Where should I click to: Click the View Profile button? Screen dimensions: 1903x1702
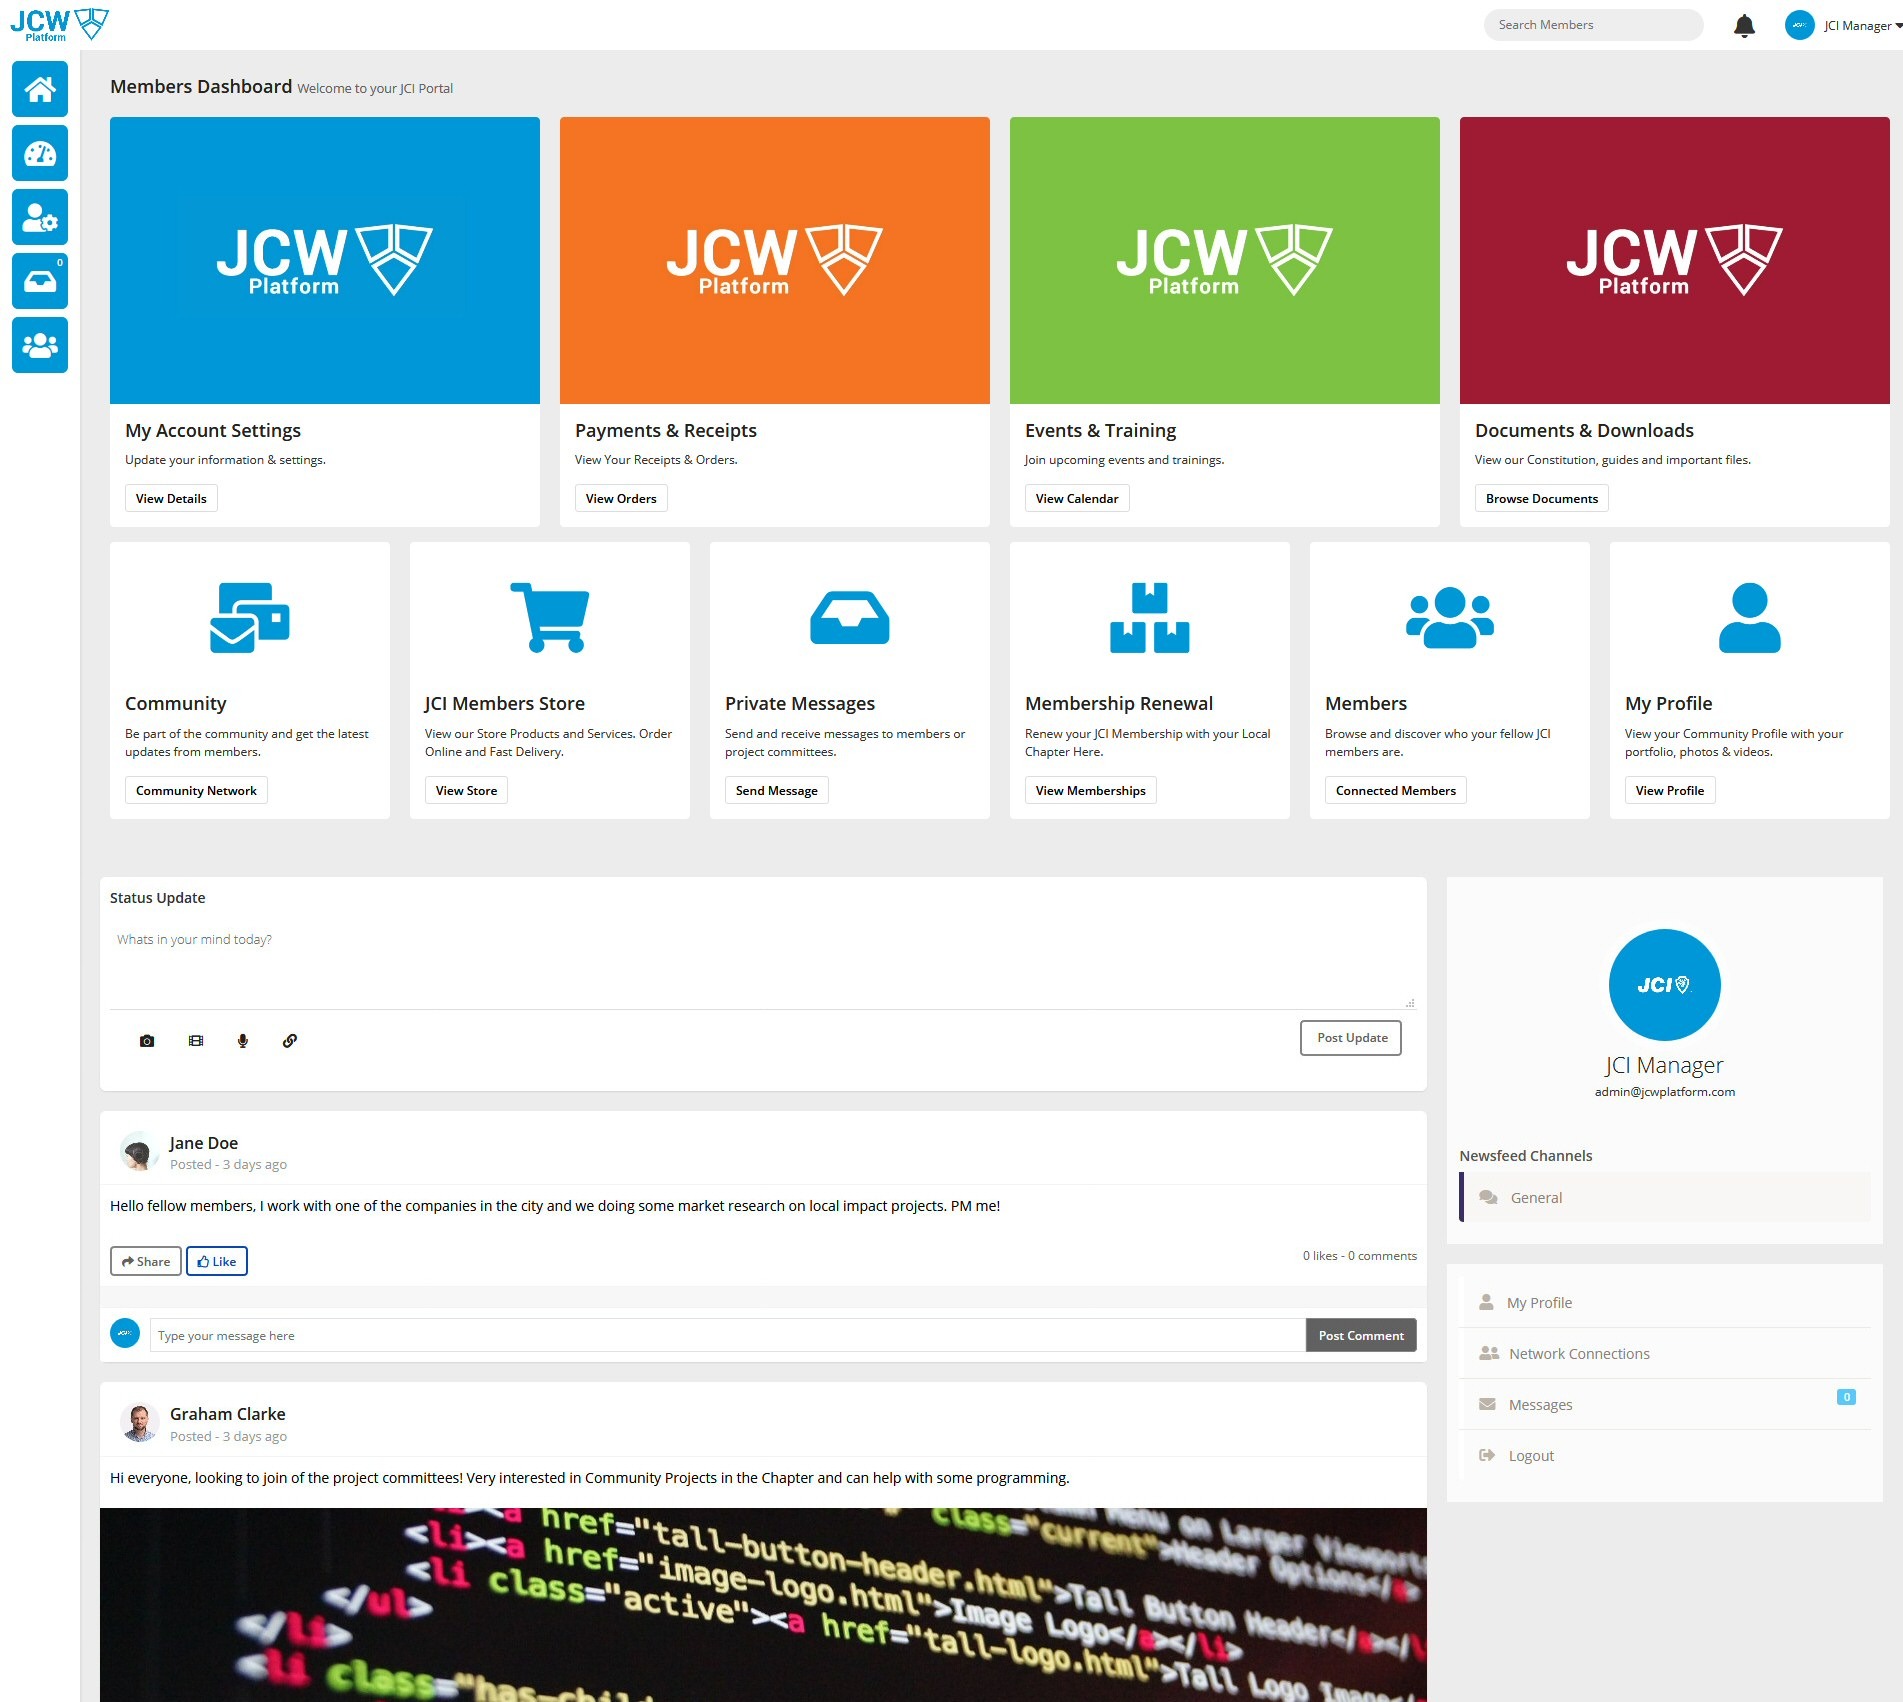[1669, 790]
